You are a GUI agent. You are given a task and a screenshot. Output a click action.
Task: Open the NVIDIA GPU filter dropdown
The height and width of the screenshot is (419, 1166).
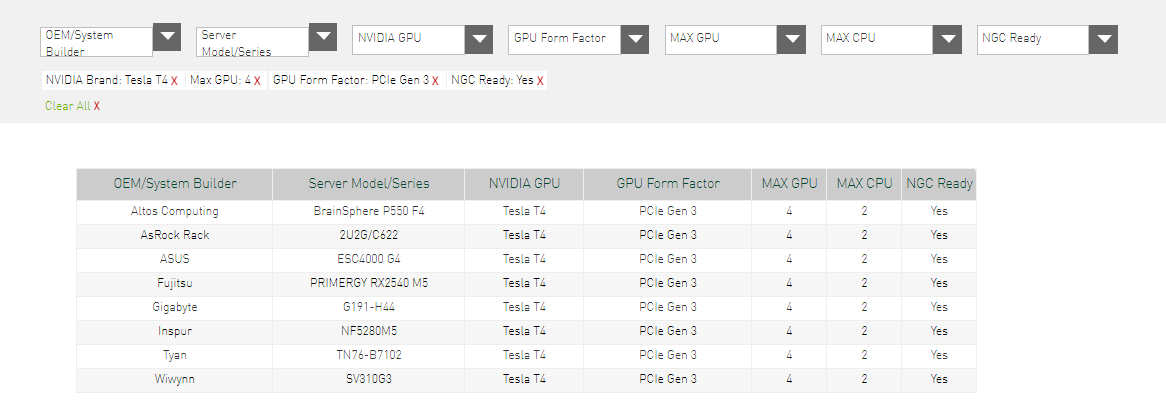422,39
